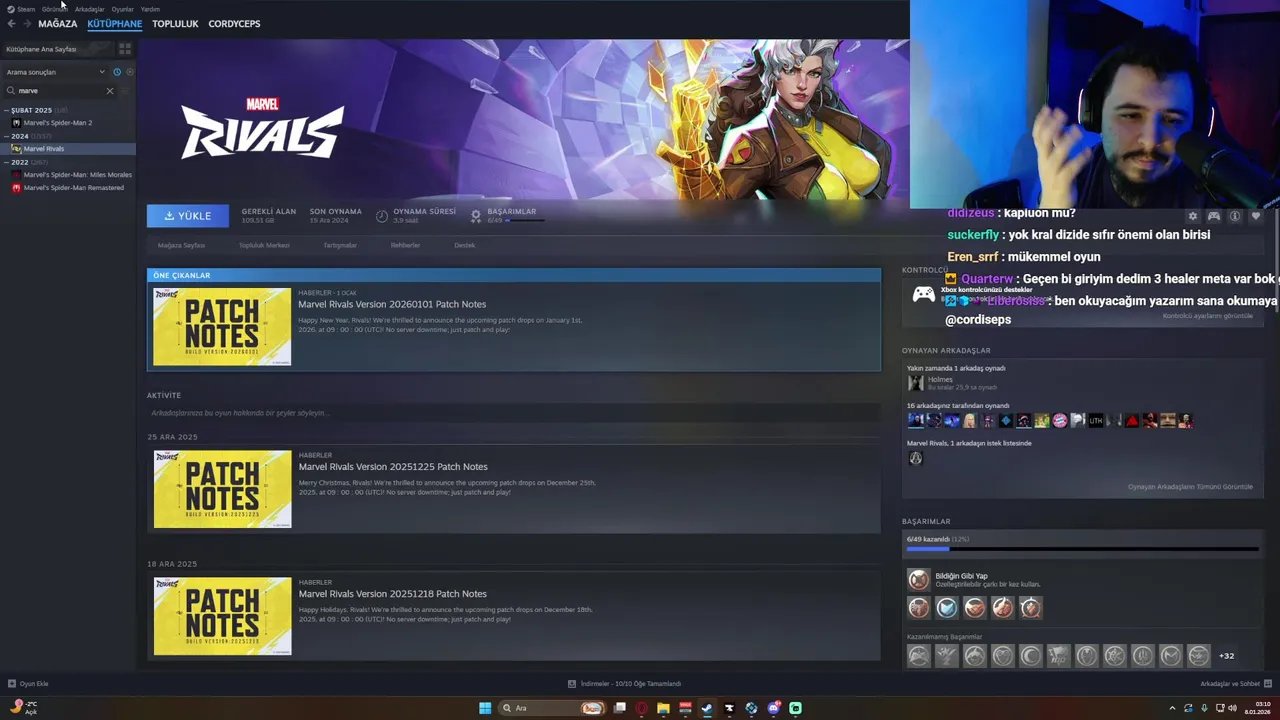Click the achievements progress bar

pyautogui.click(x=1082, y=548)
